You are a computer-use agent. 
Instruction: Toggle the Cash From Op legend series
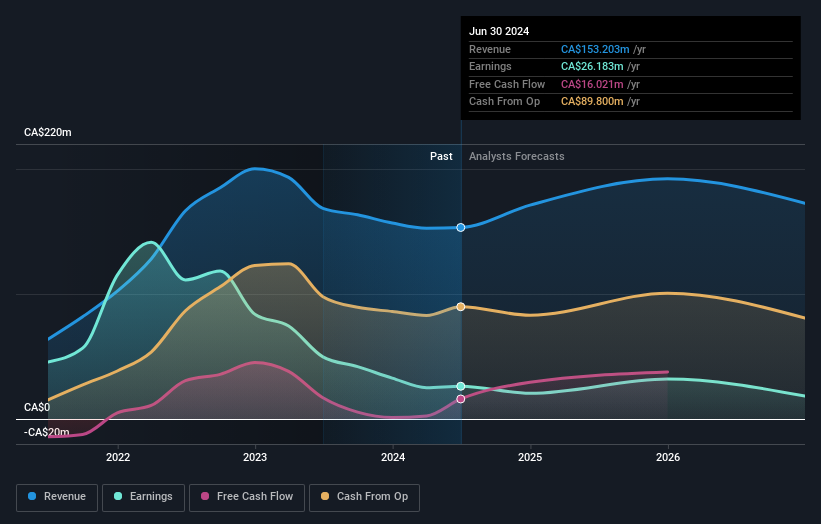(x=364, y=497)
